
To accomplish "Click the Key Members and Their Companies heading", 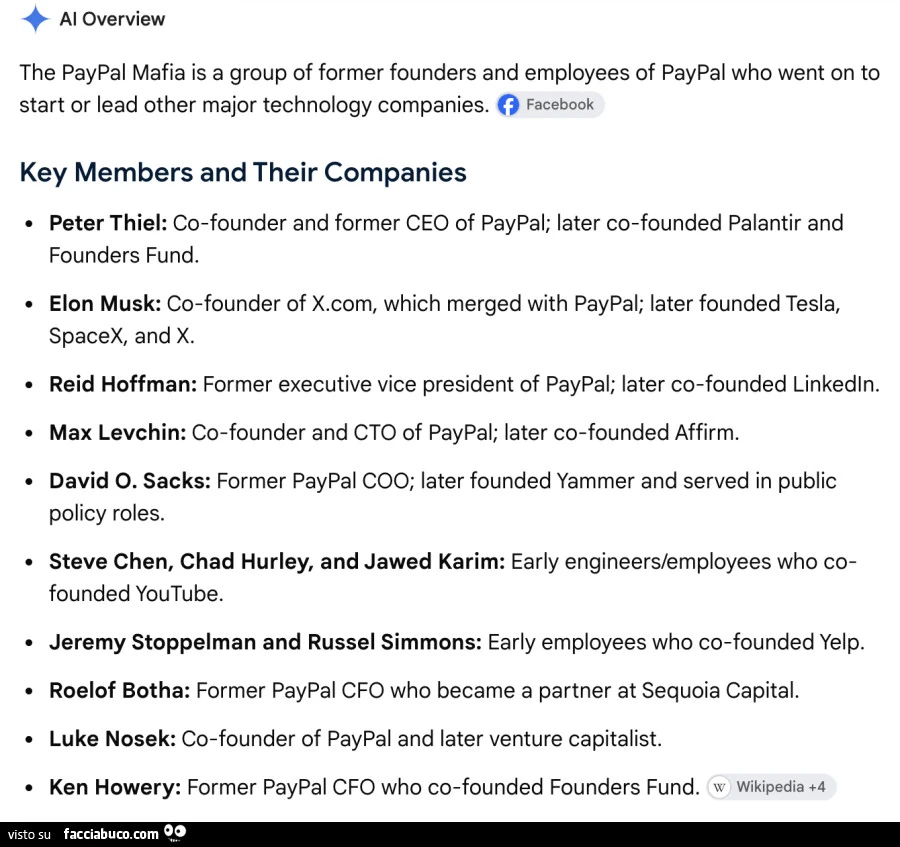I will click(x=243, y=172).
